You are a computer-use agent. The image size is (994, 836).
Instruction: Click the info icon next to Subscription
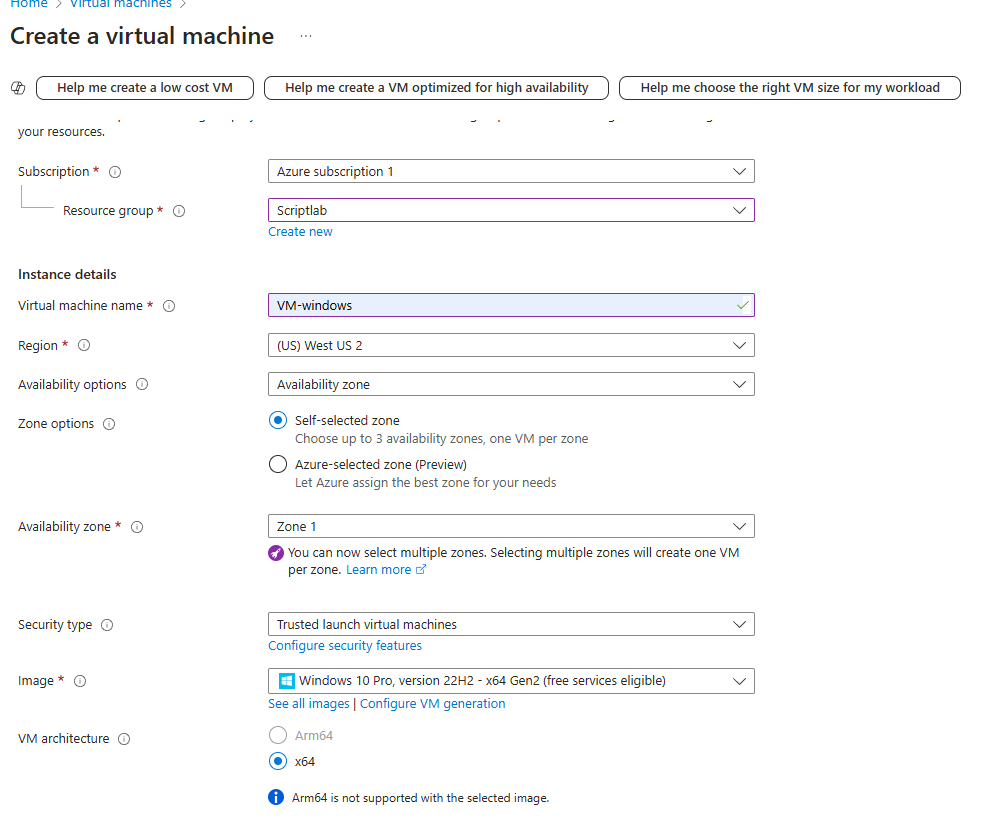click(x=115, y=172)
